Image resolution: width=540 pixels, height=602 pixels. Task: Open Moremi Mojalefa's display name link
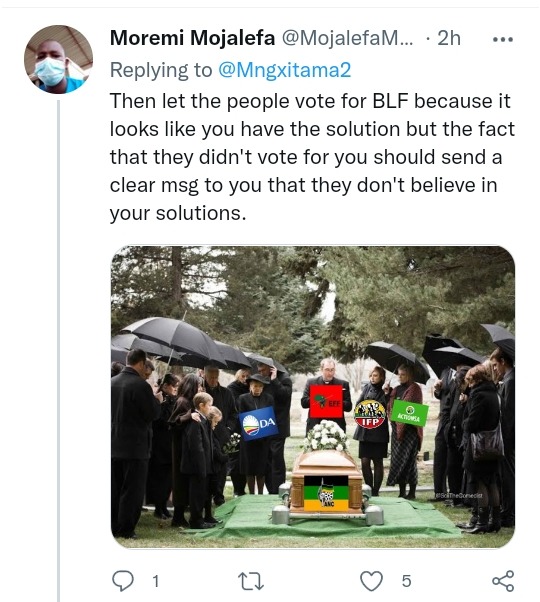(x=192, y=38)
